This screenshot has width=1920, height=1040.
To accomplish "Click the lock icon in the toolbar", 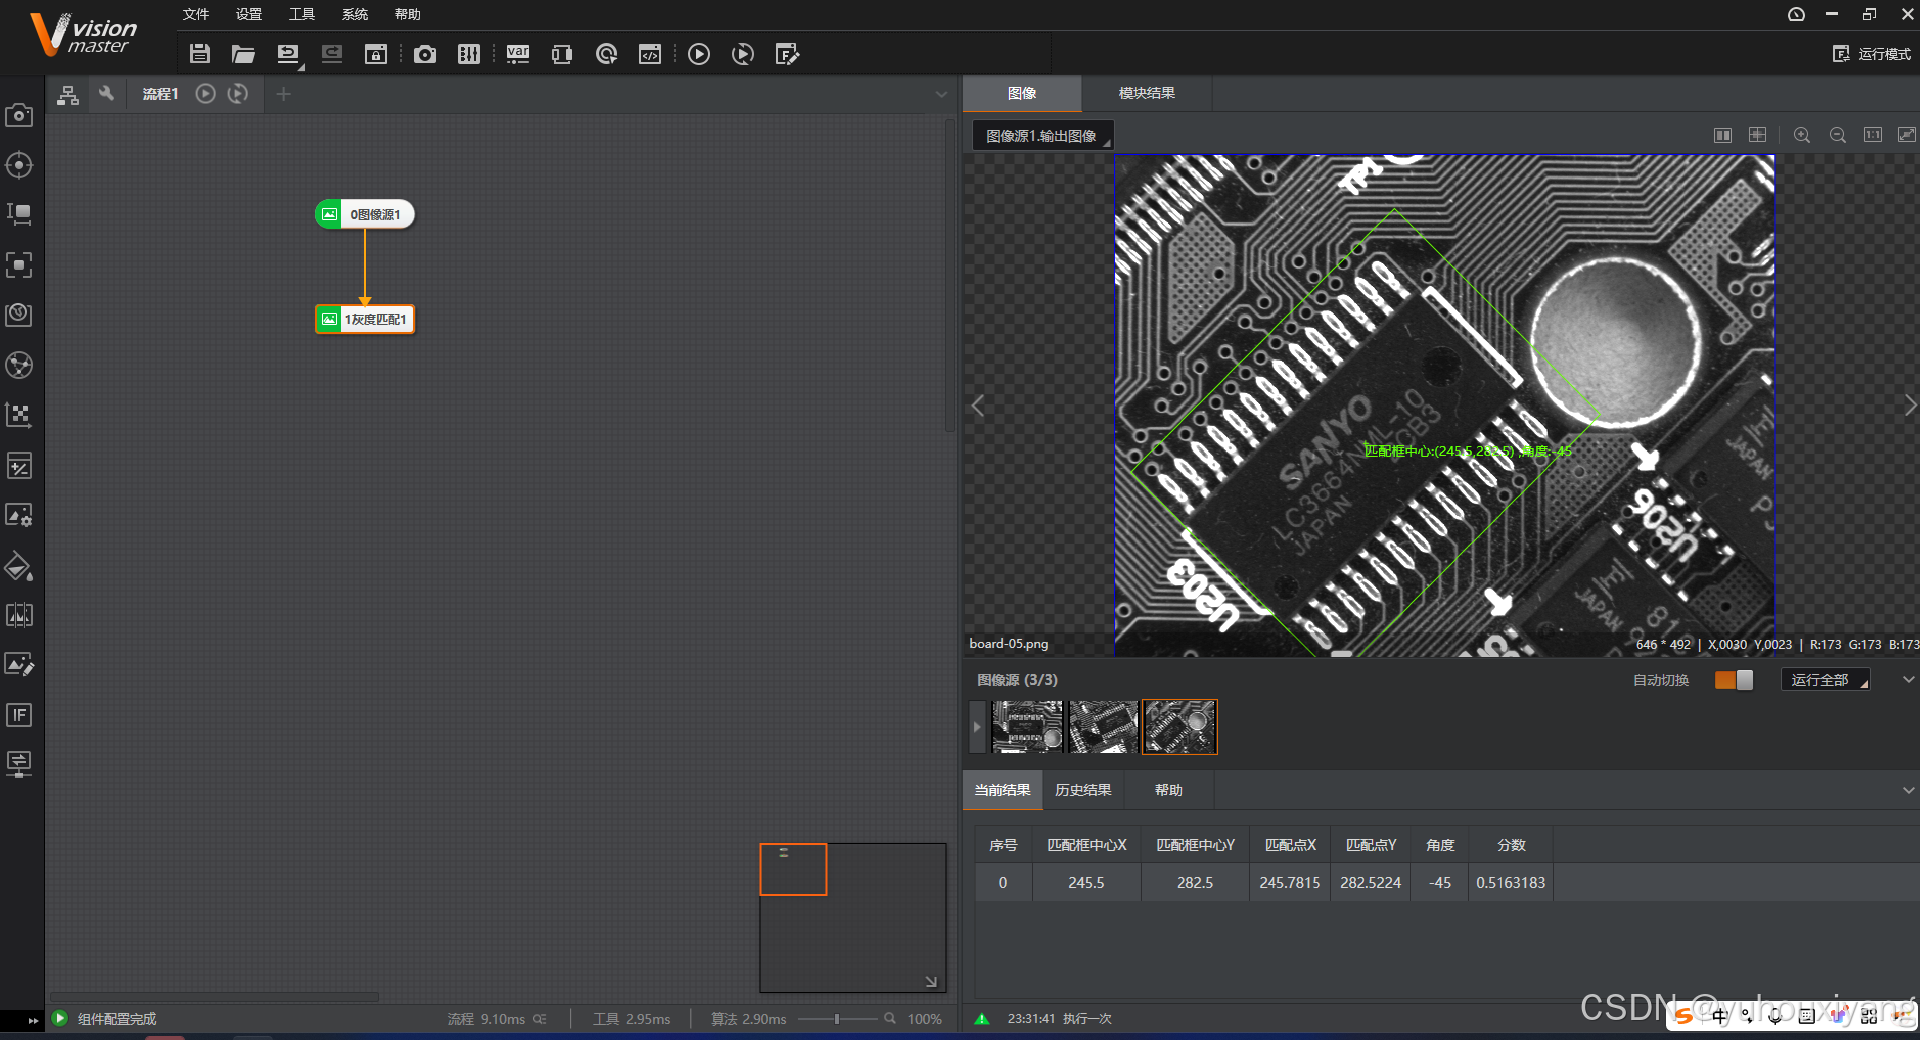I will pyautogui.click(x=376, y=54).
